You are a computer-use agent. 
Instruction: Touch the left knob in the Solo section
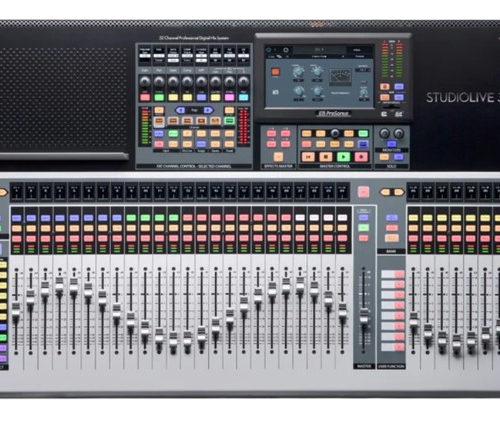(x=384, y=134)
